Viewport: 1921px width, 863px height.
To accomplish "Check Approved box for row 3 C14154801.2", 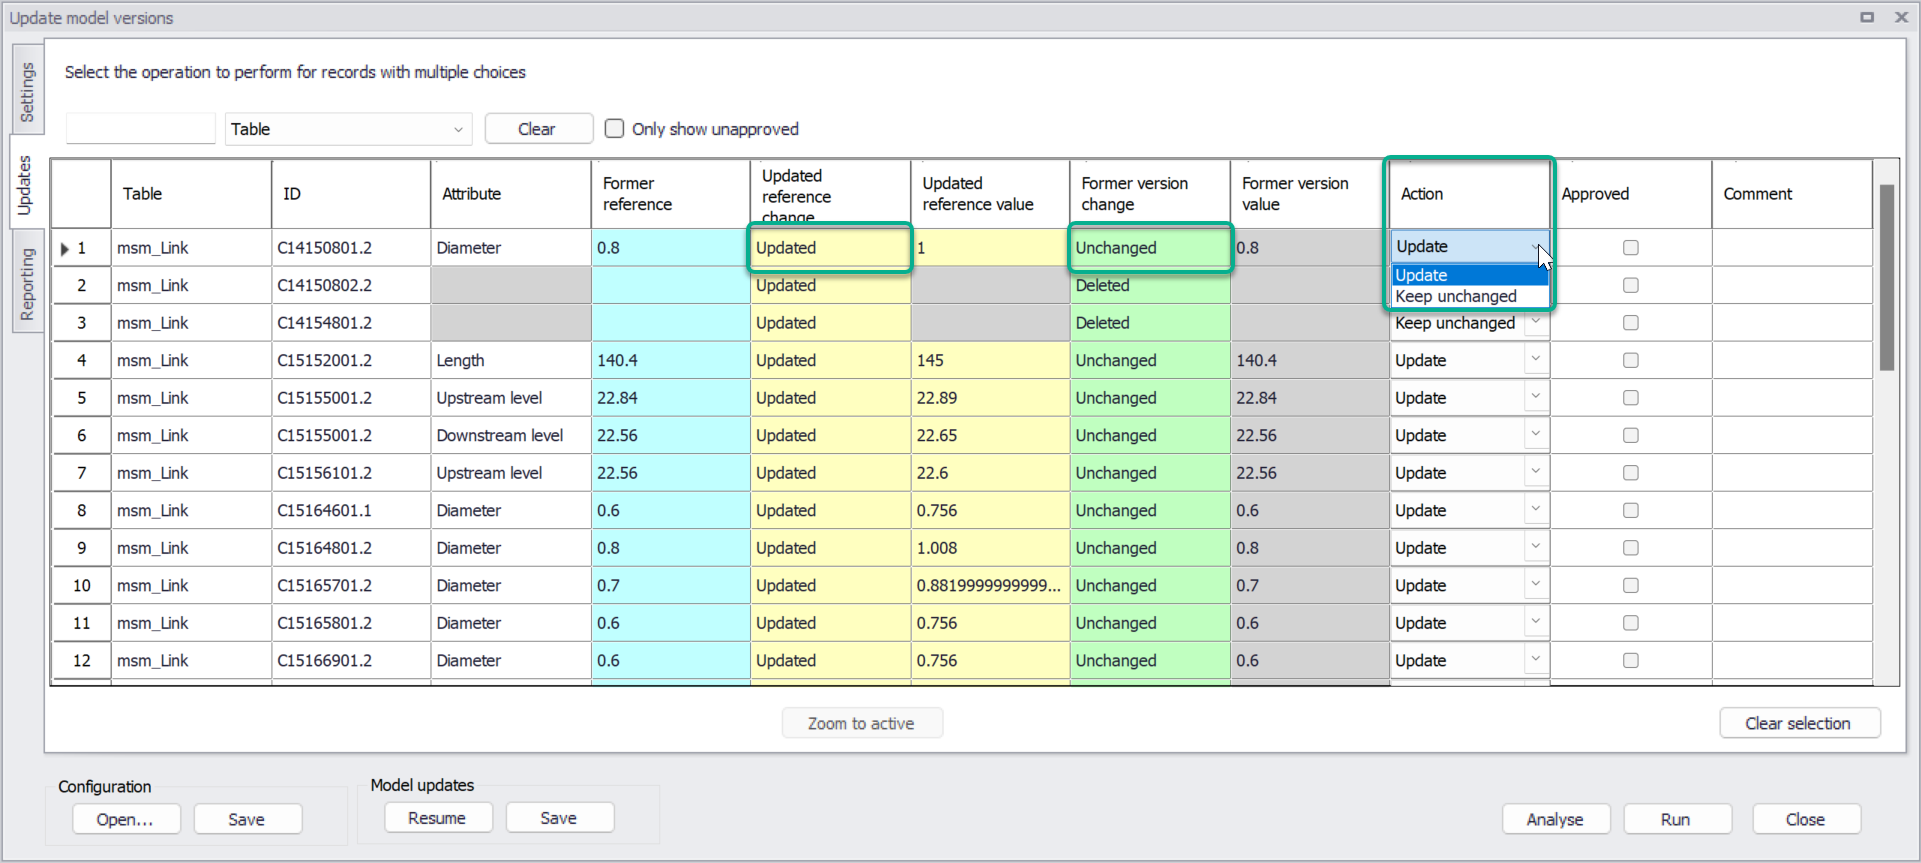I will 1631,323.
